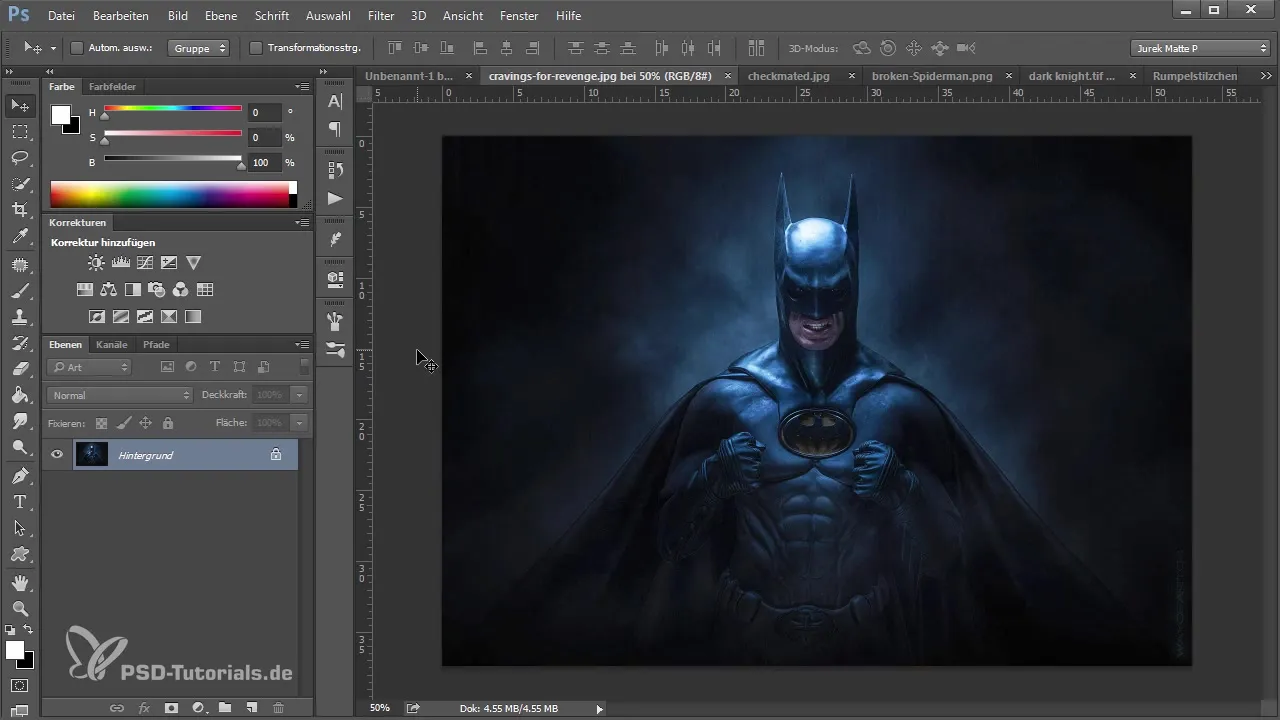This screenshot has width=1280, height=720.
Task: Toggle the layer filter on/off switch
Action: [x=303, y=367]
